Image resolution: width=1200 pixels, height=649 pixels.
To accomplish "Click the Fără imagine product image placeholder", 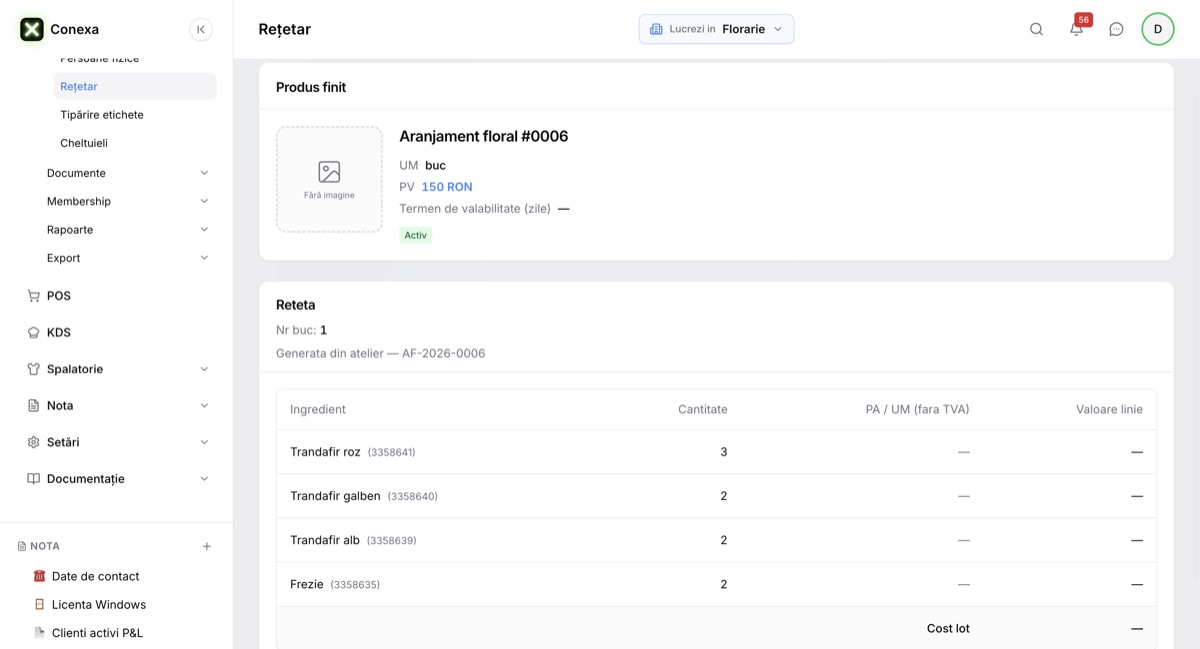I will coord(329,179).
